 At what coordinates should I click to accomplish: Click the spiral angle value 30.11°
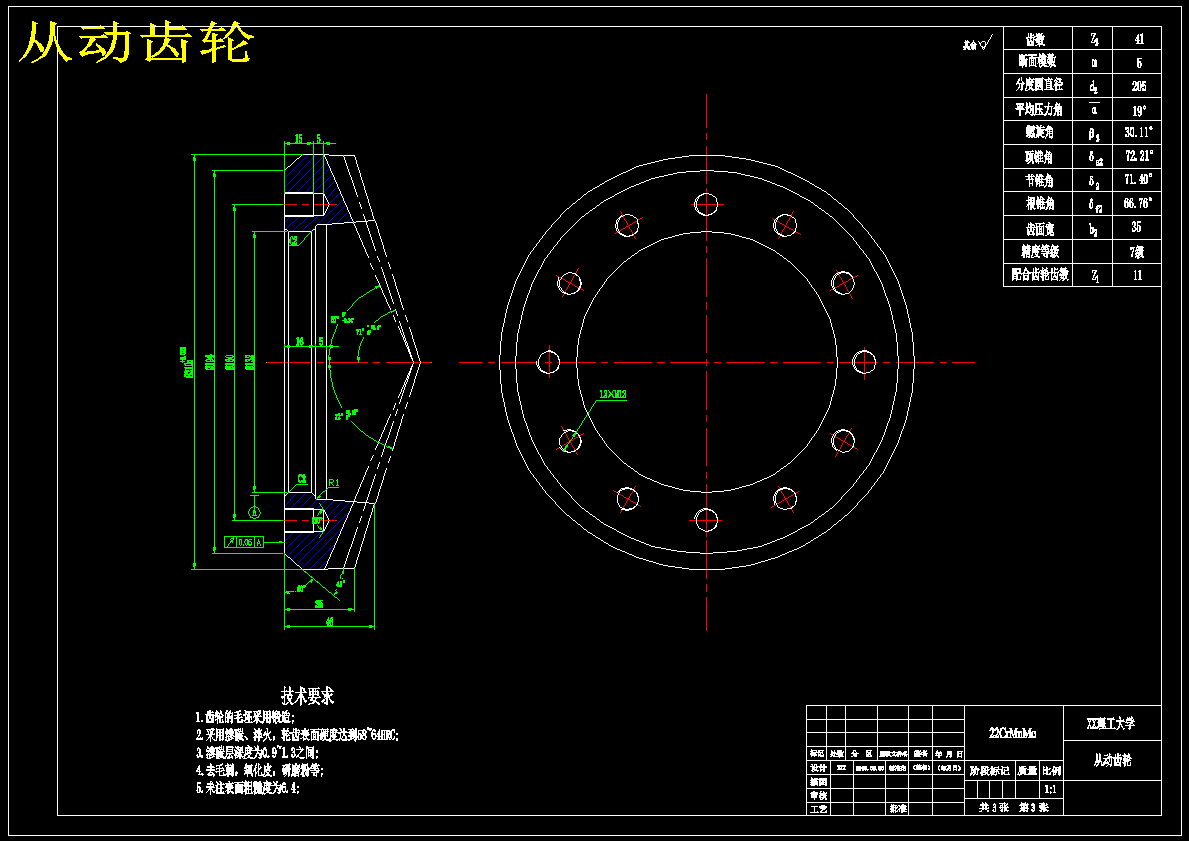point(1138,132)
